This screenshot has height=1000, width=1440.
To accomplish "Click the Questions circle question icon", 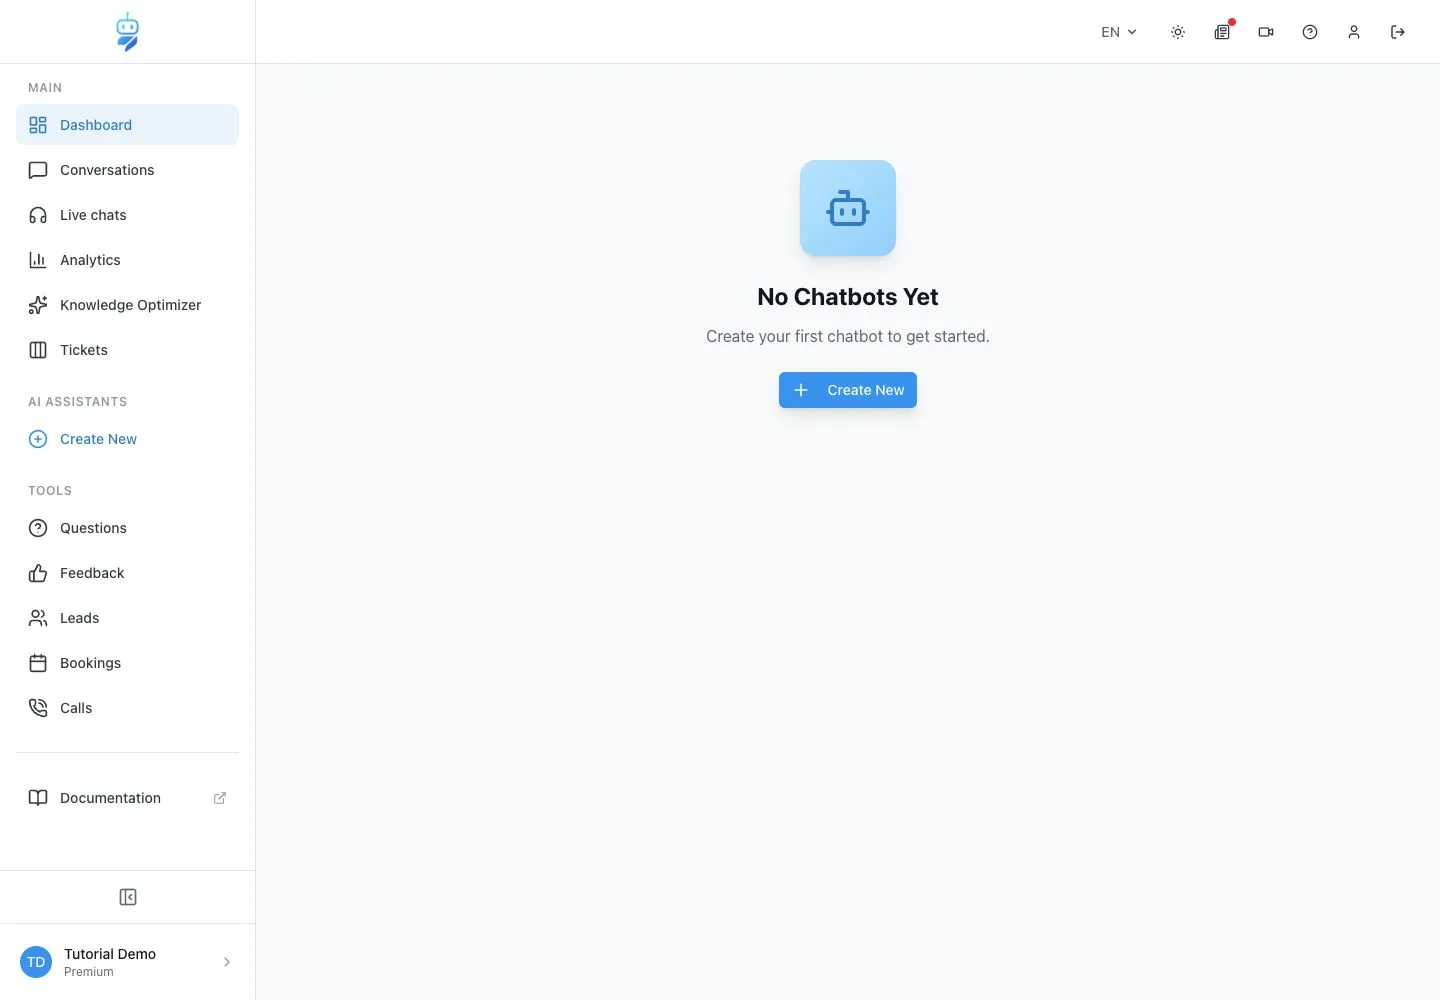I will [x=38, y=528].
